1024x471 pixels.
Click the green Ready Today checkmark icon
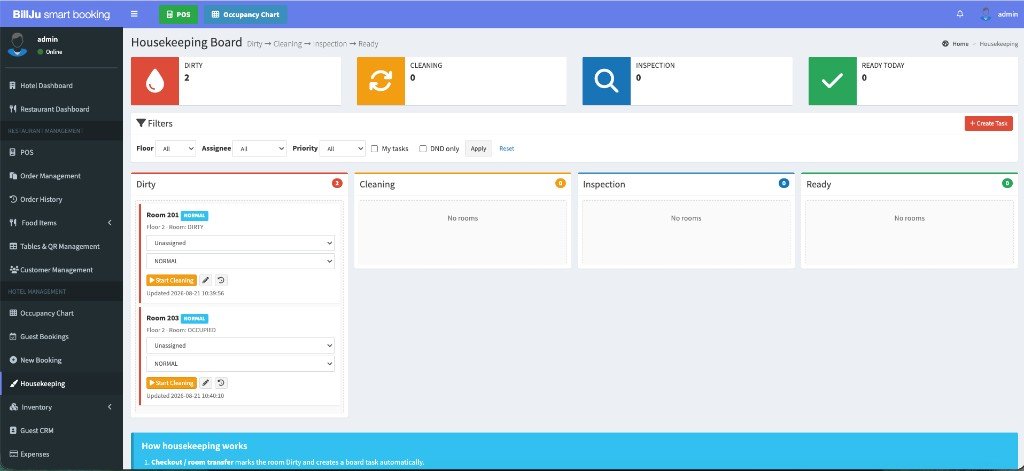coord(833,81)
